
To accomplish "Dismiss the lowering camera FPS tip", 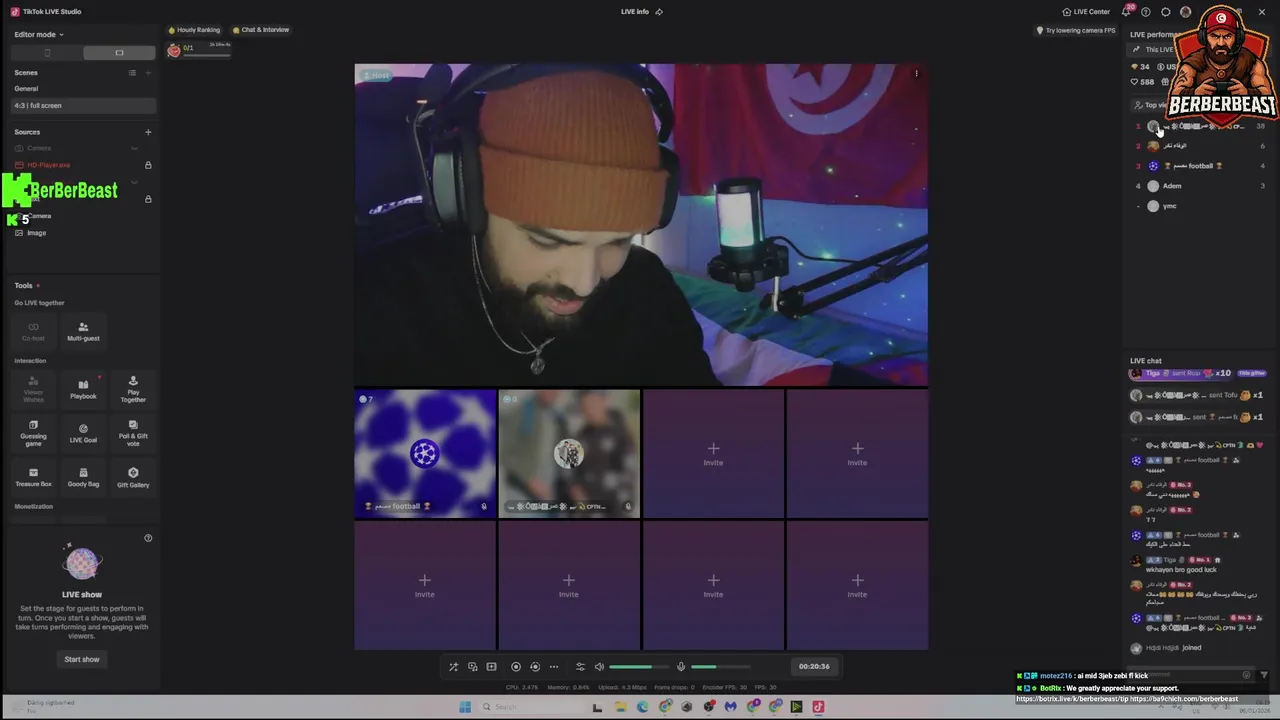I will tap(1075, 30).
